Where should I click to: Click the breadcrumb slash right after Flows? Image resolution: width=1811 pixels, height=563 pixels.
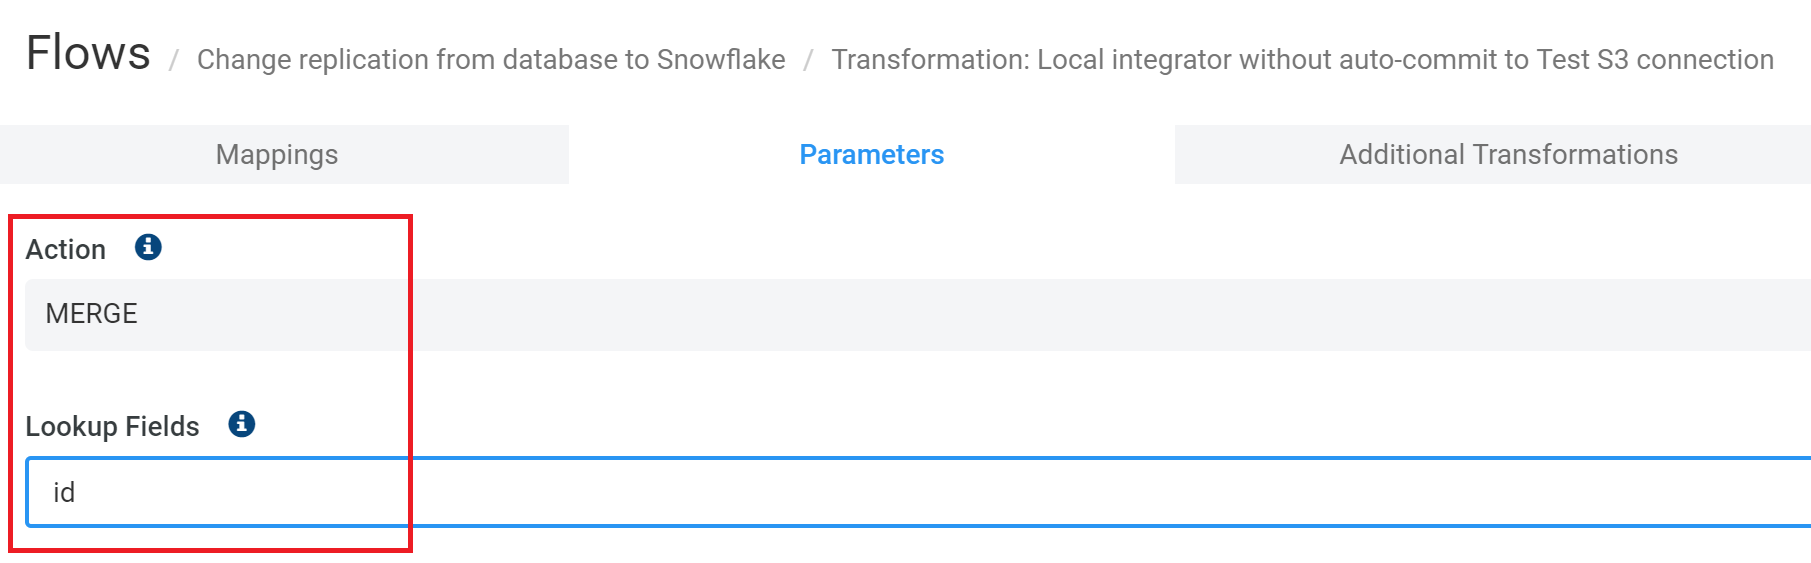pos(174,61)
